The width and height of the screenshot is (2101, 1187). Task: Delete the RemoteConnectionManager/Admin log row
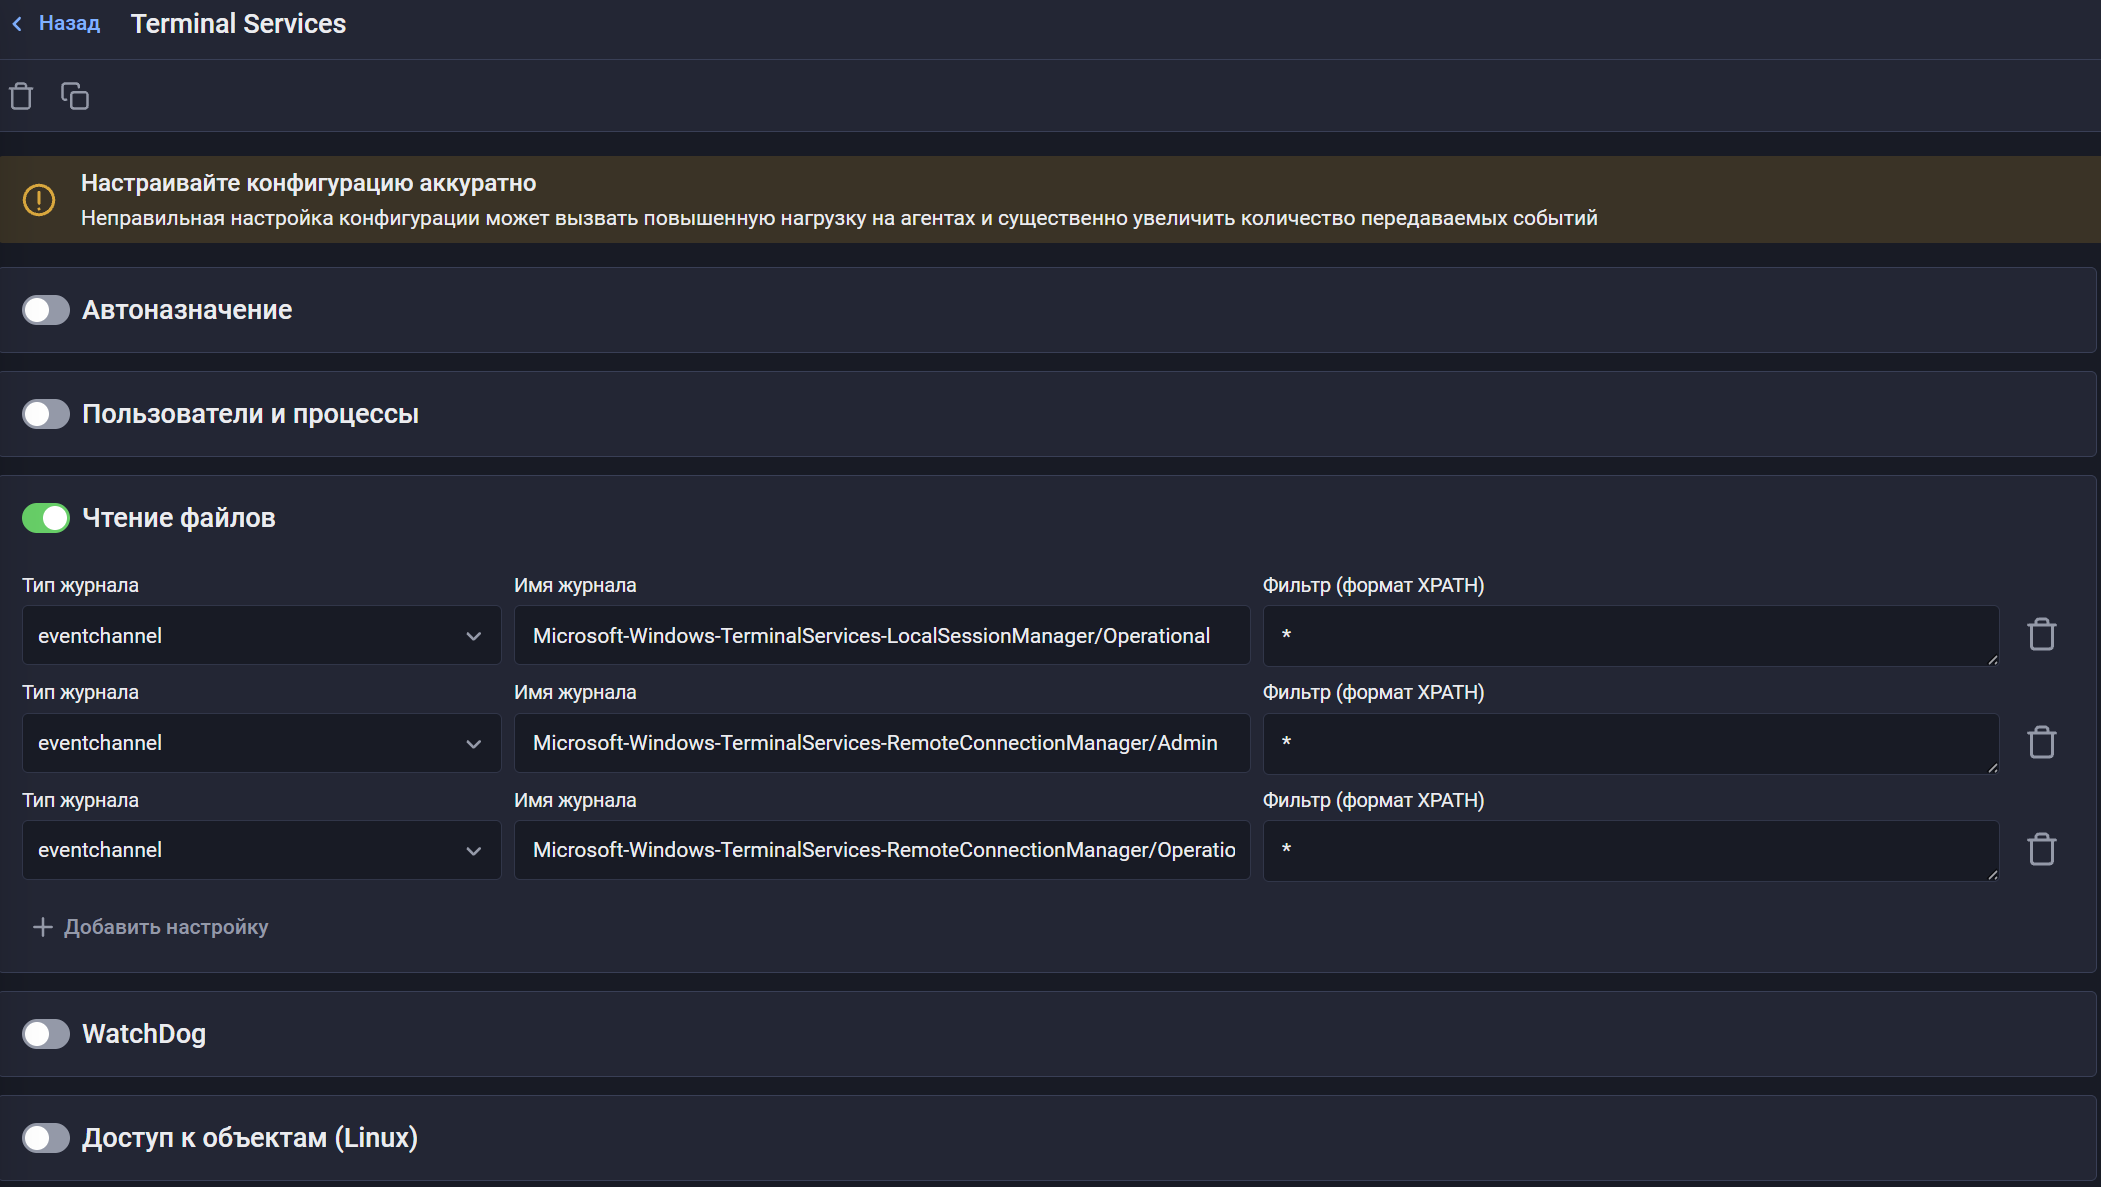pos(2041,742)
